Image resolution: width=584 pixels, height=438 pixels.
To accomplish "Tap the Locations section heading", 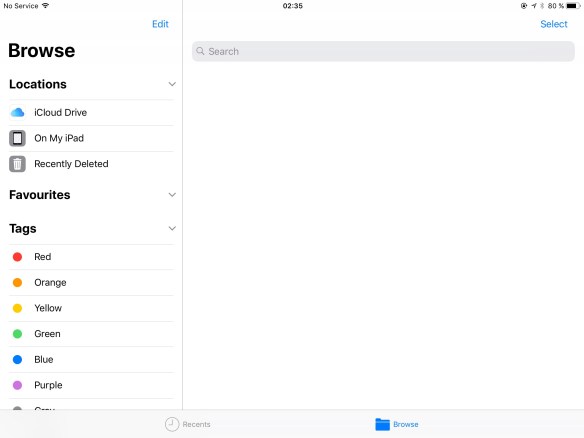I will (x=38, y=84).
